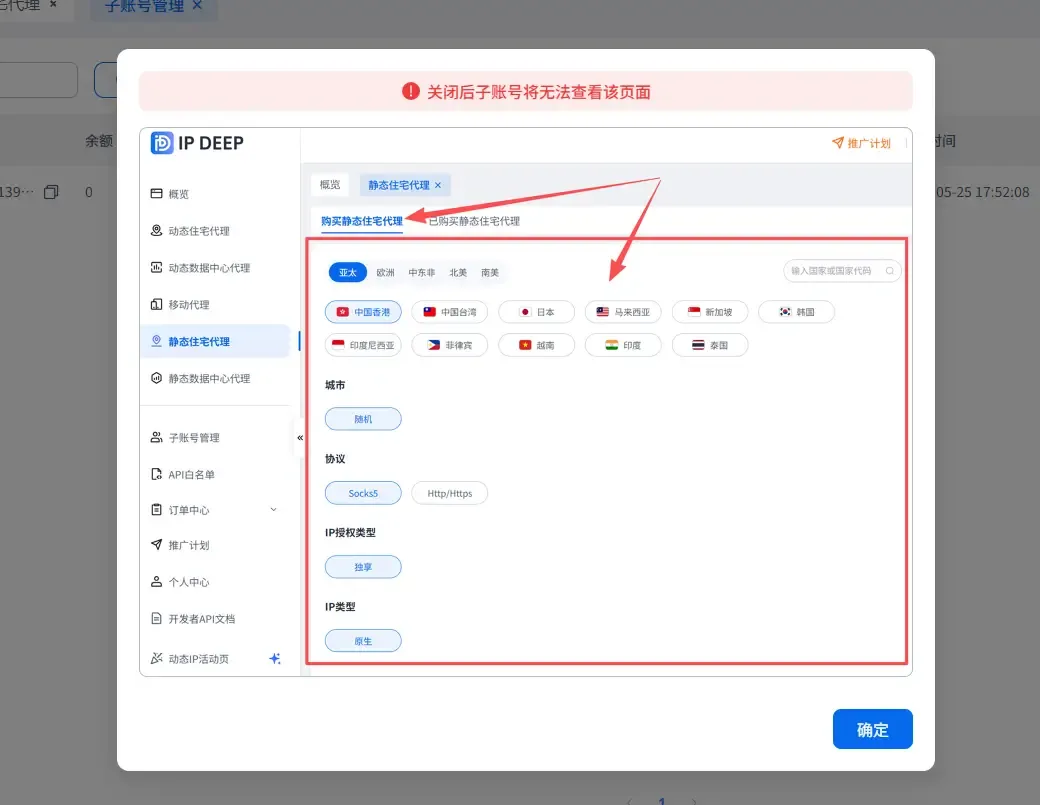Switch to 已购买静态住宅代理 sub-tab
The width and height of the screenshot is (1040, 805).
(474, 221)
